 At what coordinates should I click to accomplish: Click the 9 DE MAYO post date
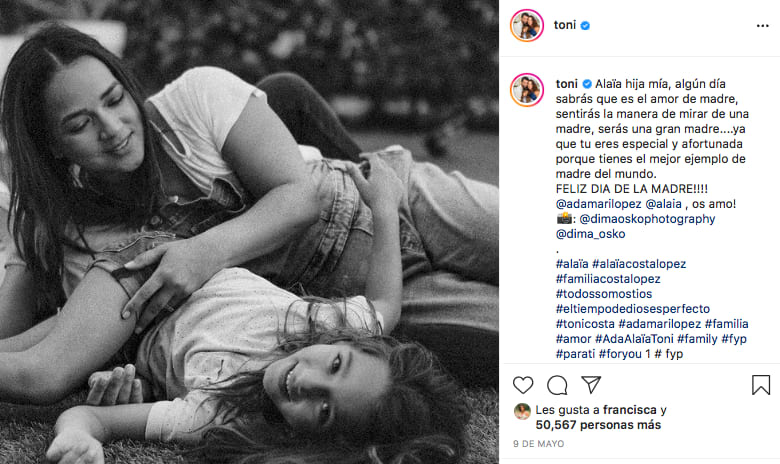click(540, 446)
